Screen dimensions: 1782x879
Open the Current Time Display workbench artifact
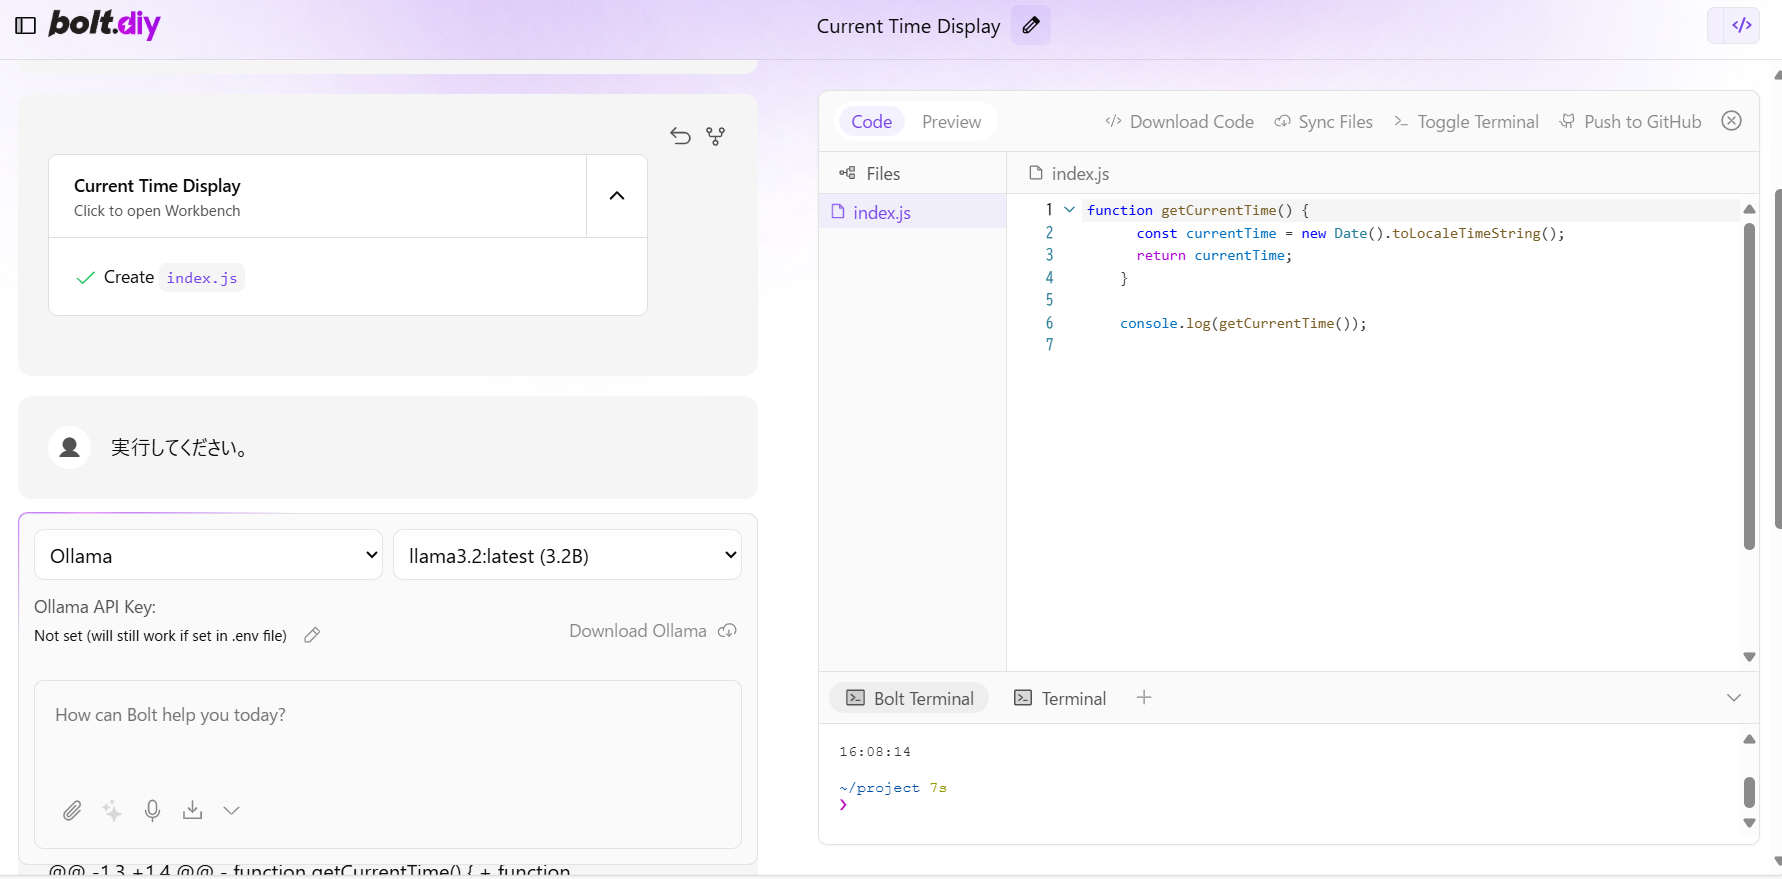click(x=317, y=197)
